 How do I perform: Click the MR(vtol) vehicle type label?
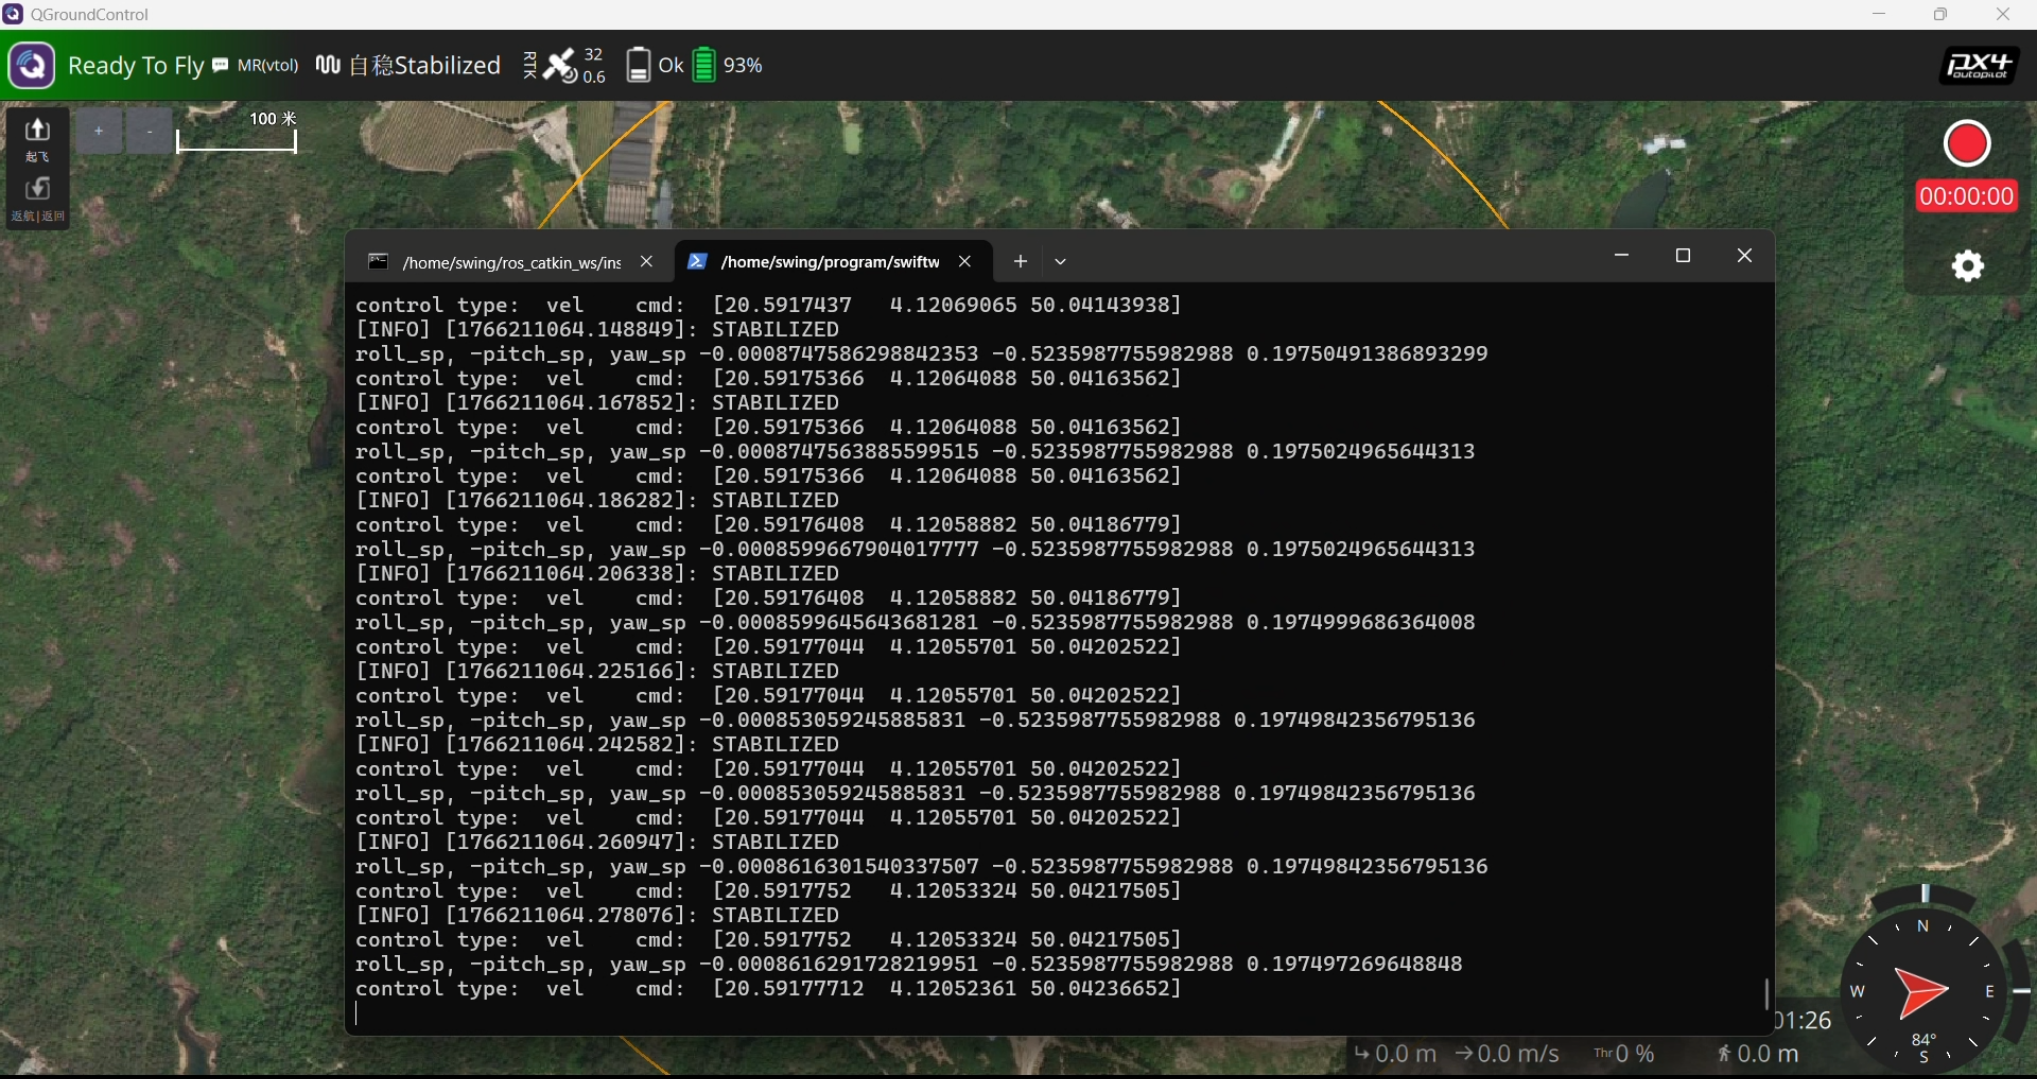(268, 66)
